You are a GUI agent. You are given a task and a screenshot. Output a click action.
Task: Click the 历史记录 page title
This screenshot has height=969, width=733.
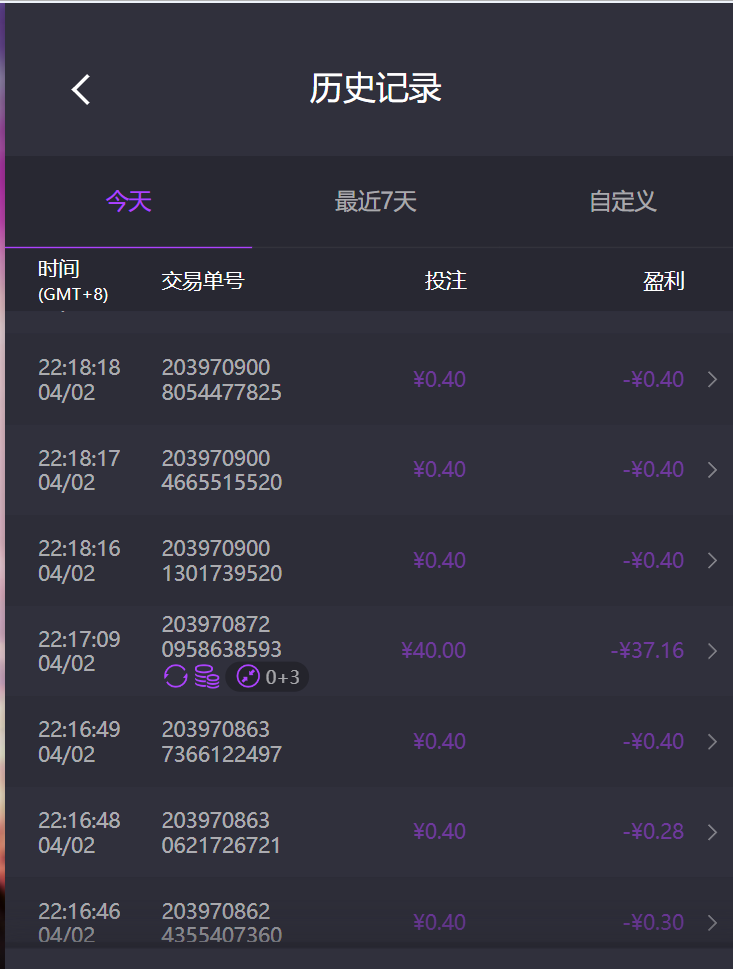[x=375, y=89]
